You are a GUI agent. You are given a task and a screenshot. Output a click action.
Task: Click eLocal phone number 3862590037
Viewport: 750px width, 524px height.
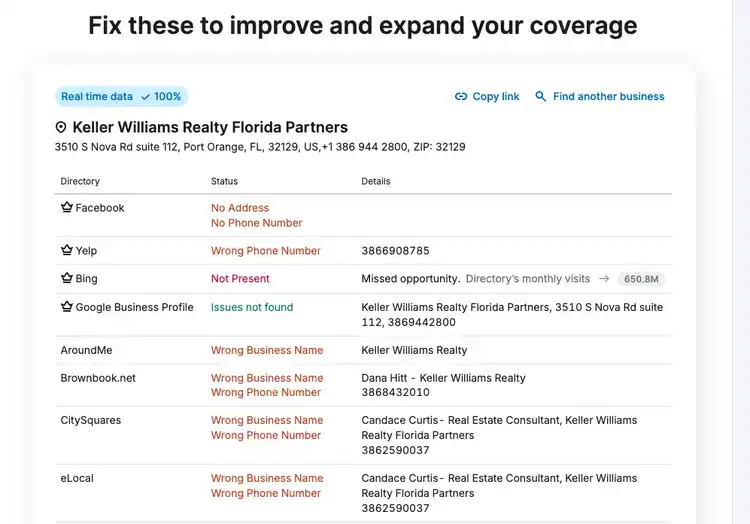[x=395, y=508]
